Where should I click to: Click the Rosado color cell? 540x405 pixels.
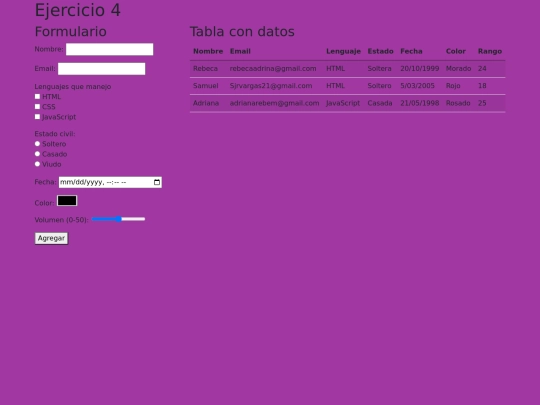[458, 103]
